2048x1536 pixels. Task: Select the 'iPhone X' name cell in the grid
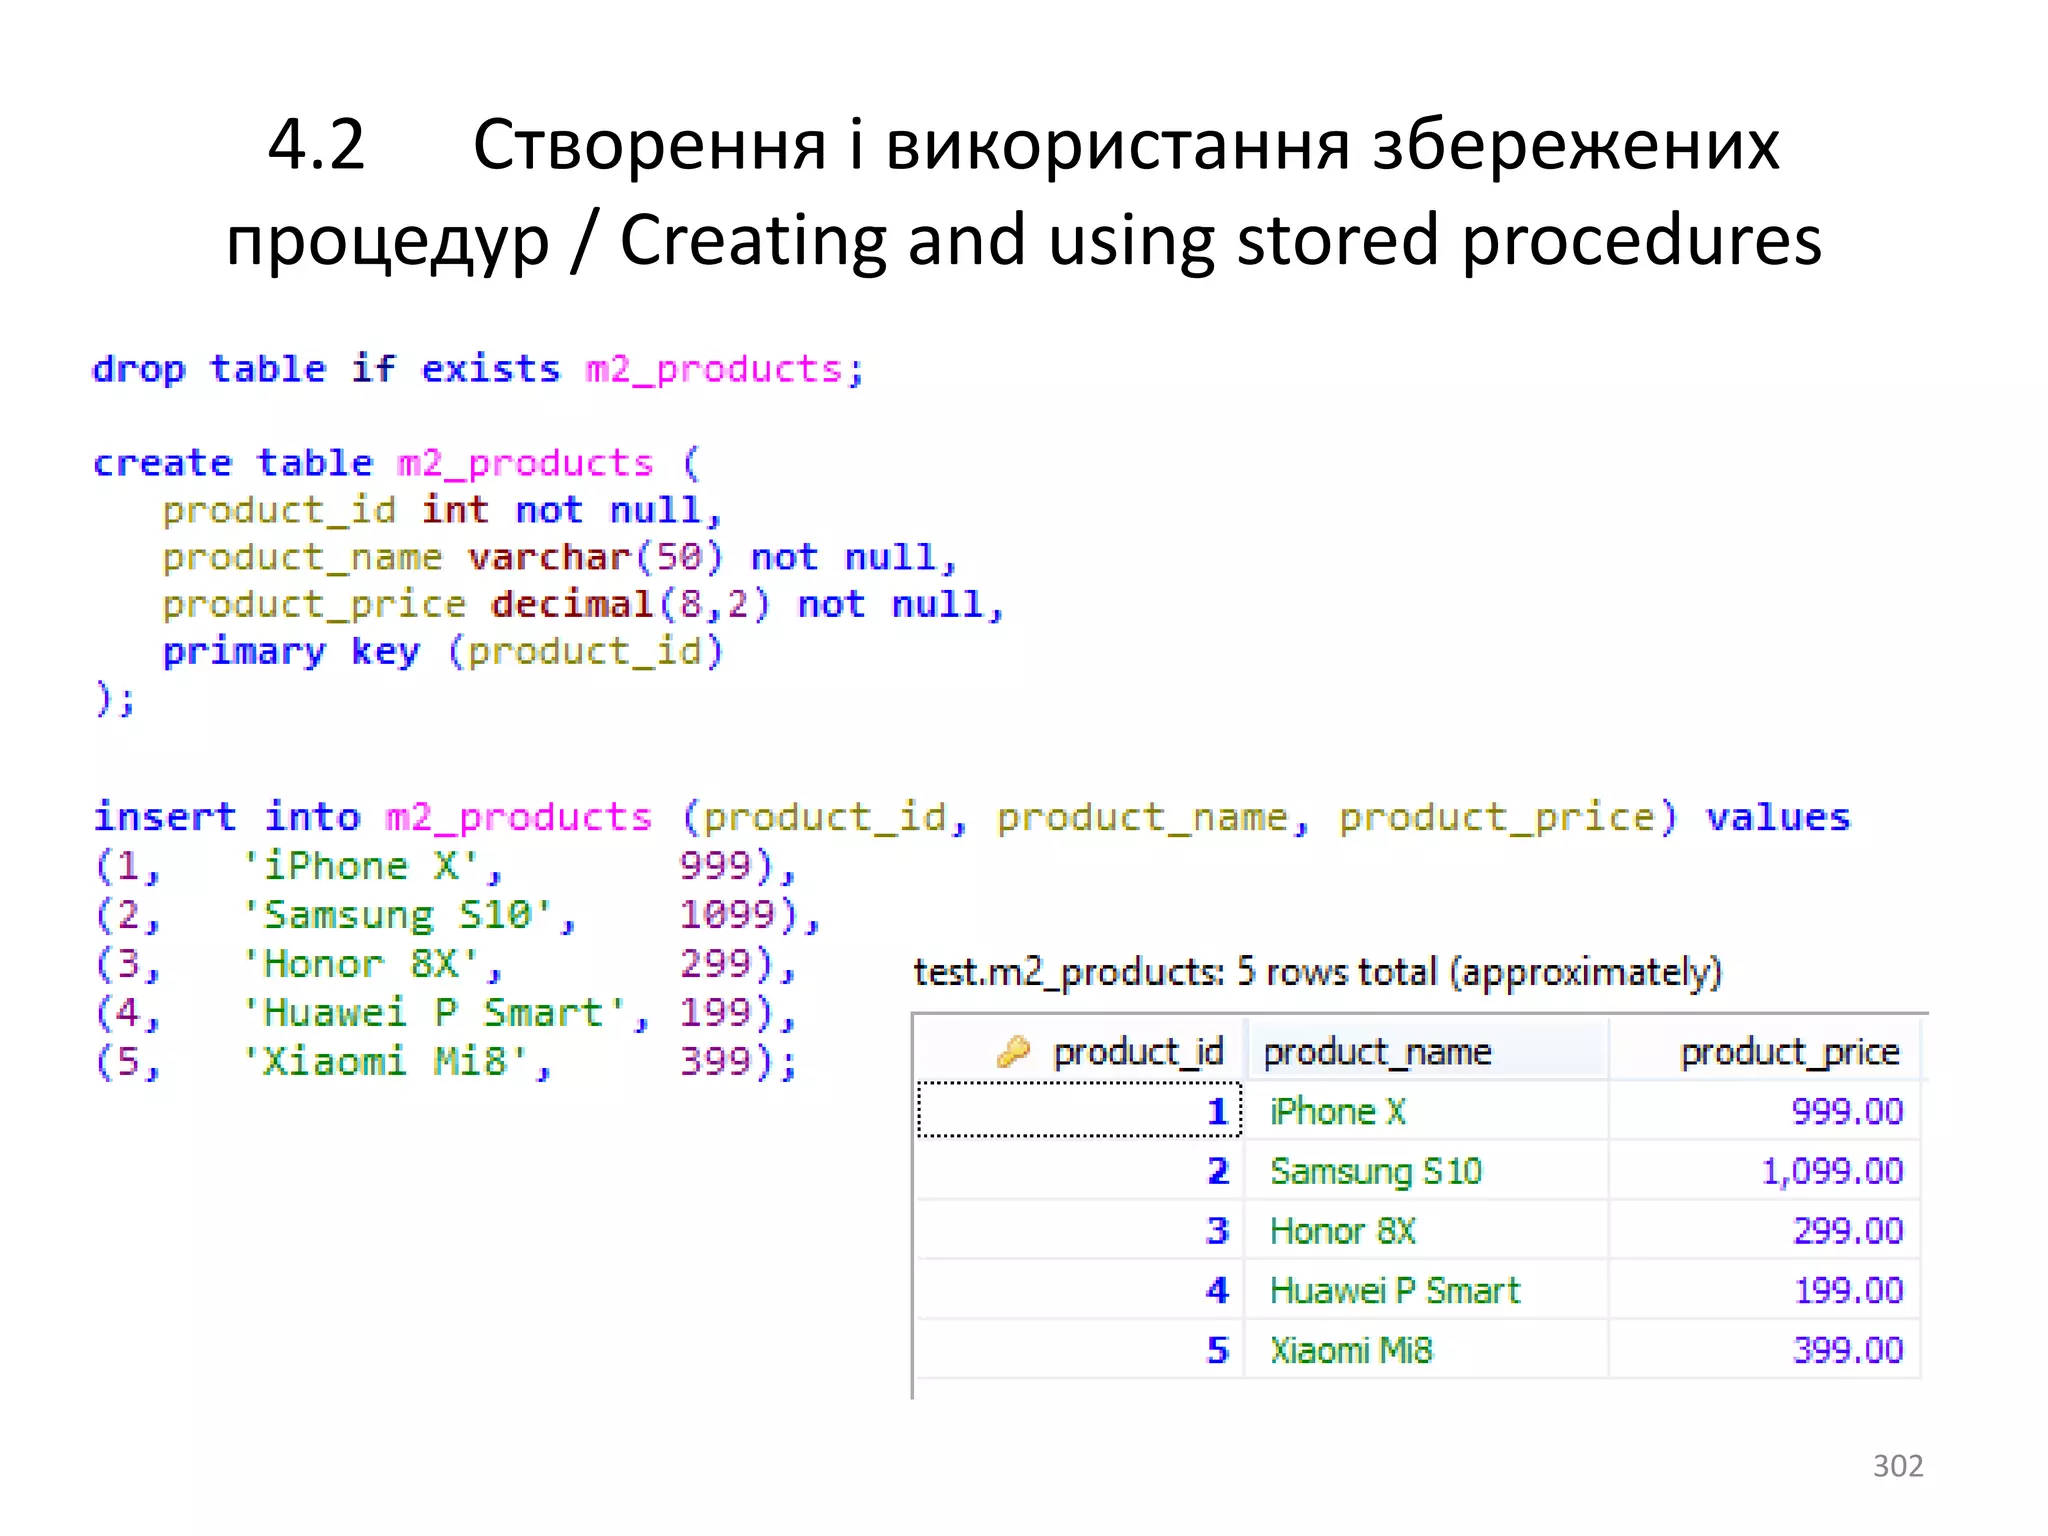(x=1427, y=1110)
